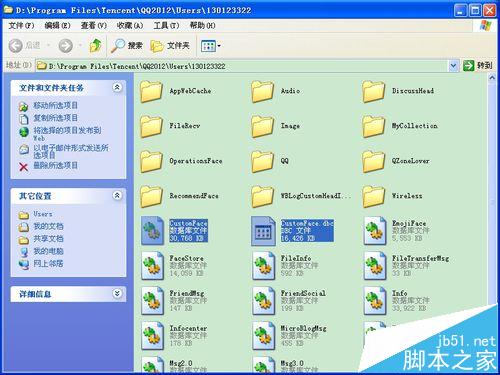The width and height of the screenshot is (500, 375).
Task: Select the CustomFace.dbc file icon
Action: pos(263,231)
